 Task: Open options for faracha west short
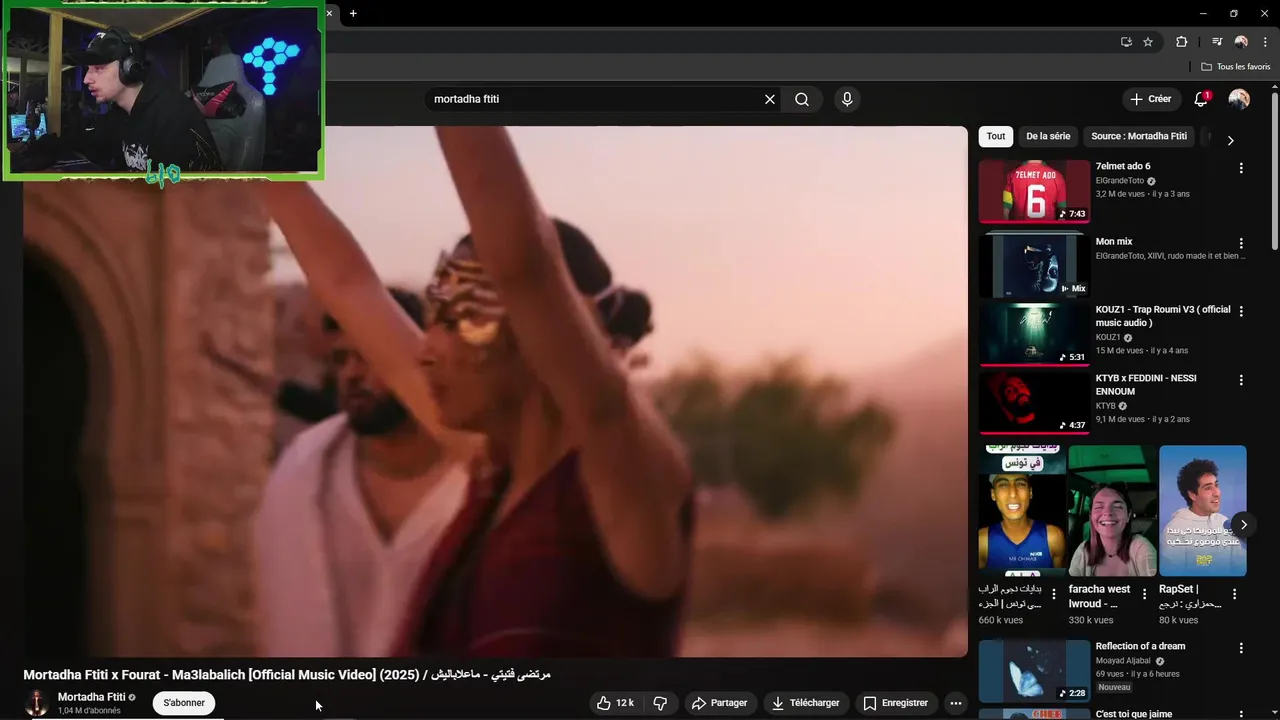(1144, 594)
